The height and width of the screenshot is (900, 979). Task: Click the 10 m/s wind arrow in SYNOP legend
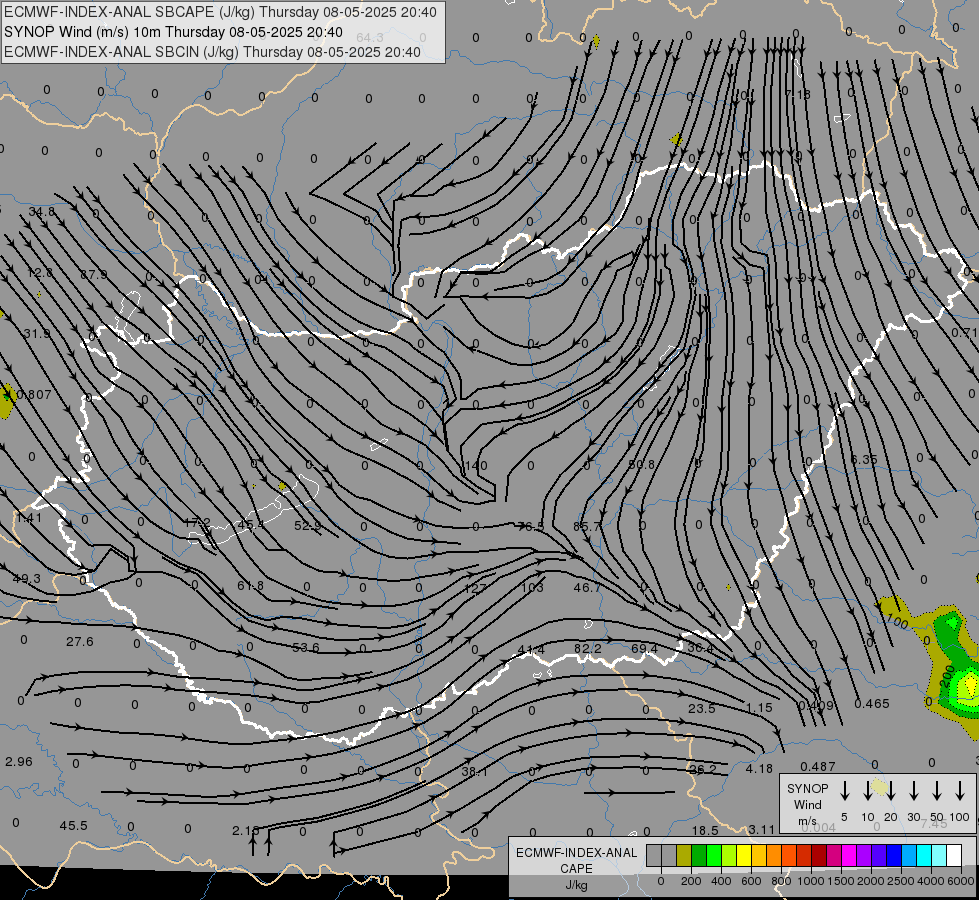tap(867, 791)
